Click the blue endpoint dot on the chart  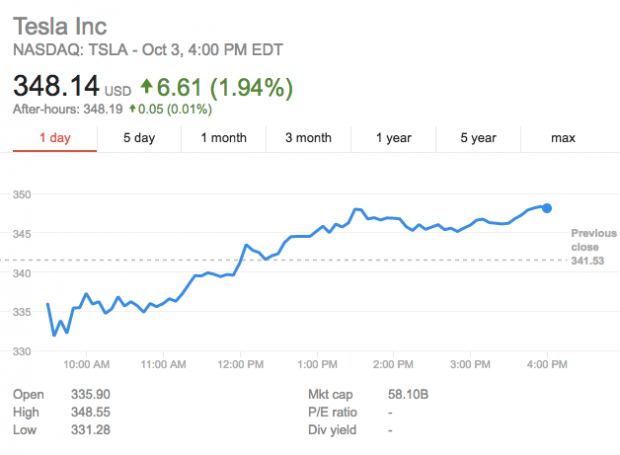(546, 208)
